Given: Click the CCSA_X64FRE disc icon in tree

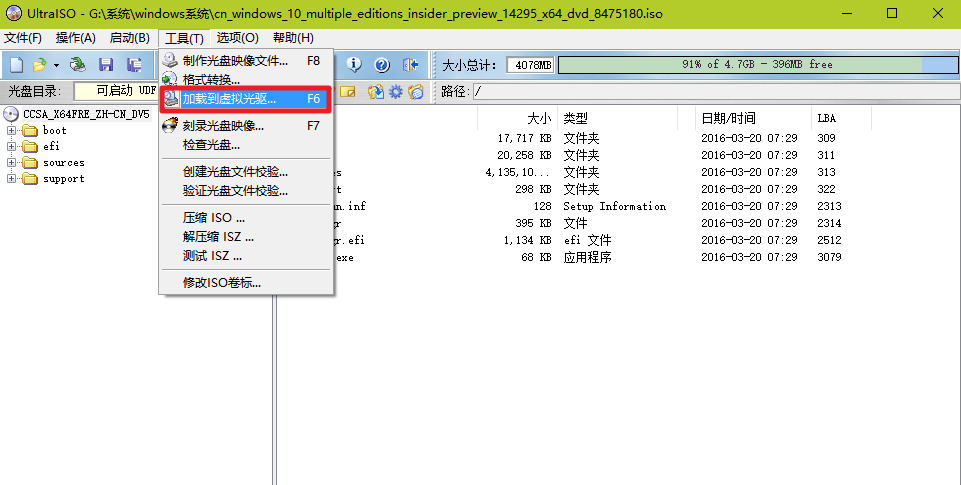Looking at the screenshot, I should (x=12, y=114).
